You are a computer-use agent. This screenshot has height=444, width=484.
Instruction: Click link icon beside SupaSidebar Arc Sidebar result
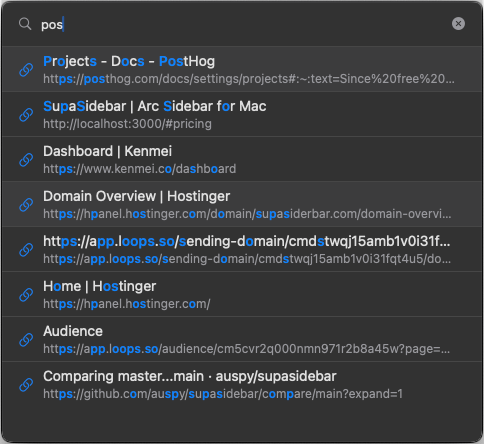(x=26, y=115)
